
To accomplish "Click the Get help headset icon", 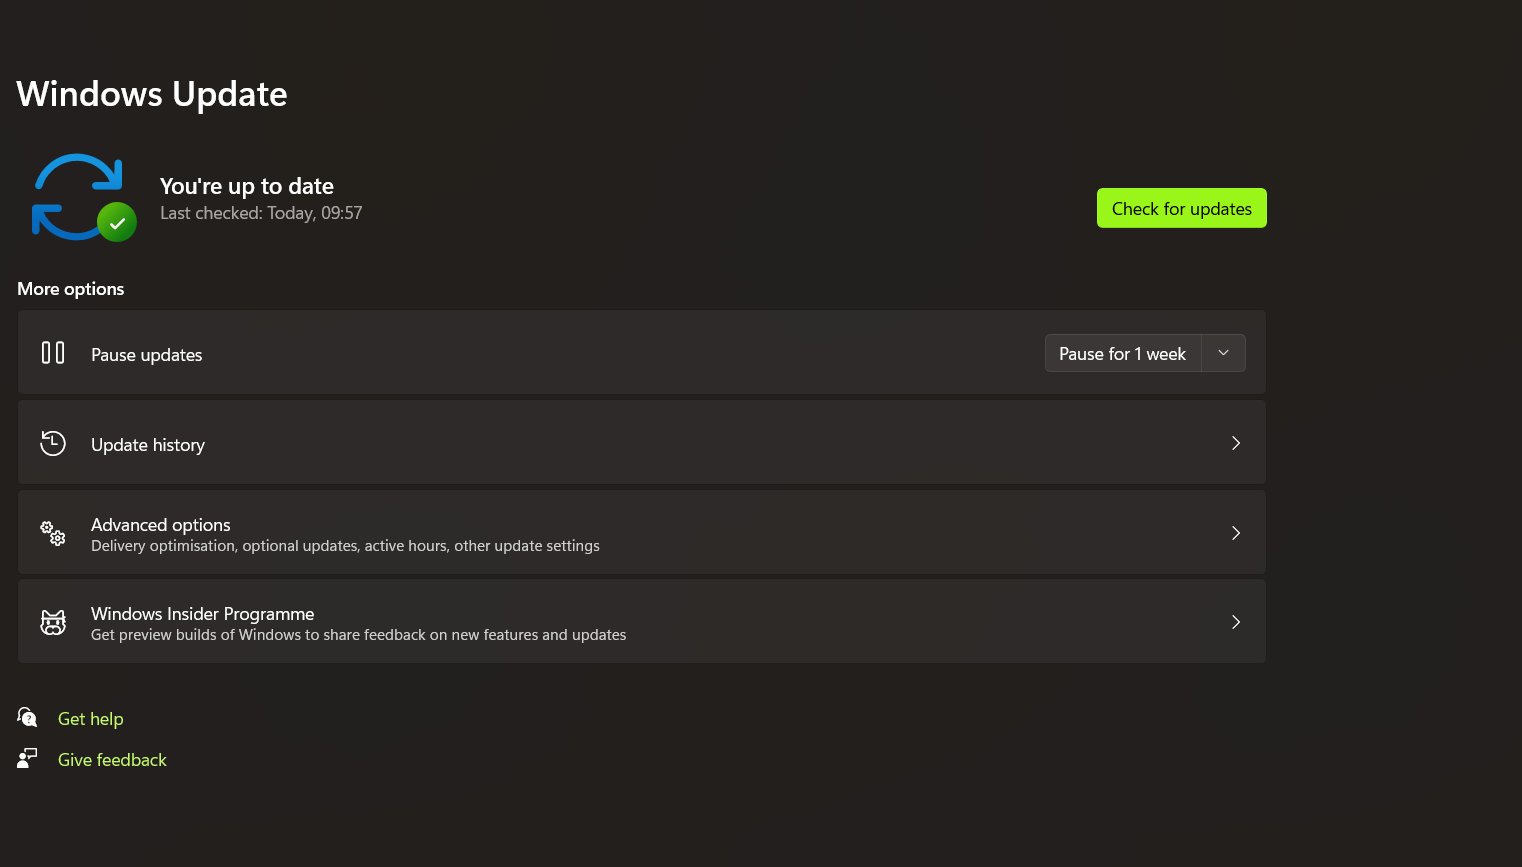I will point(27,717).
